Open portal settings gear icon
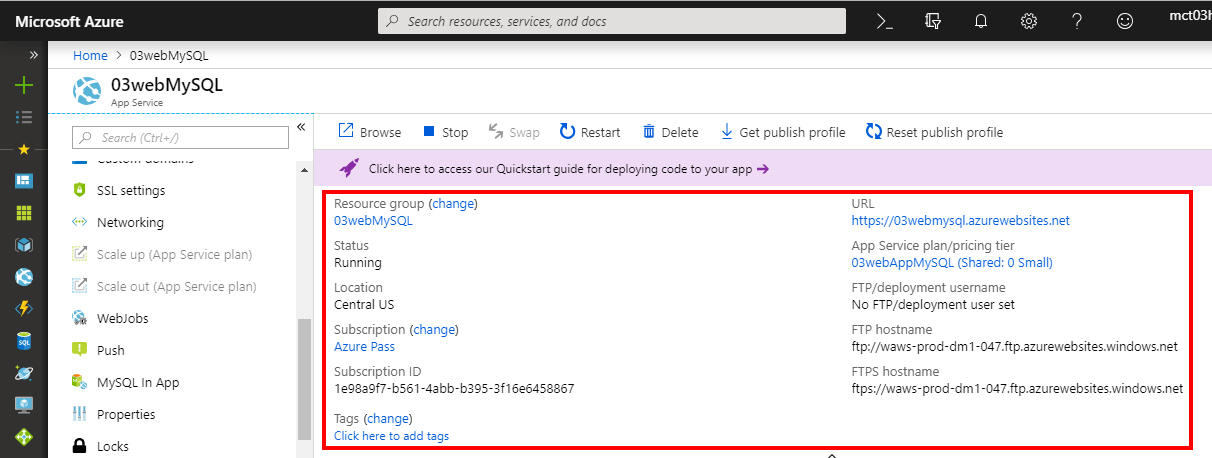 click(1028, 21)
